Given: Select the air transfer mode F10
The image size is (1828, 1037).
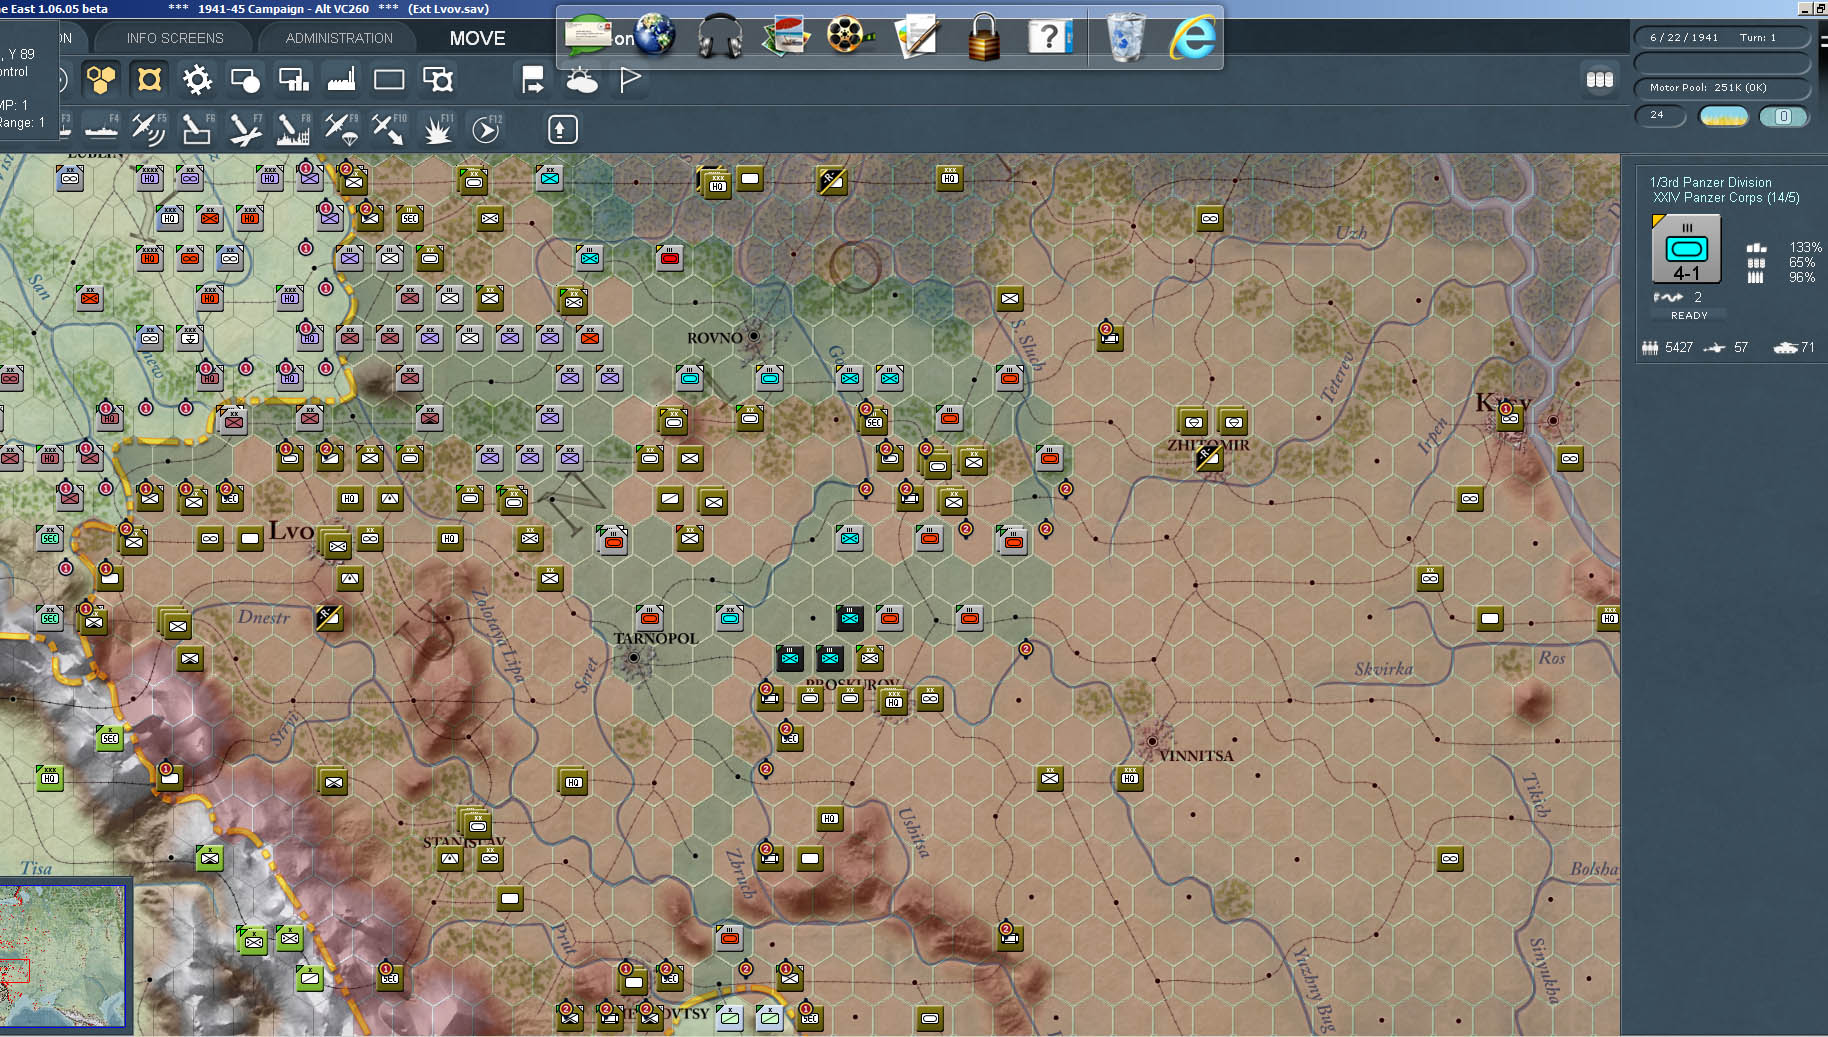Looking at the screenshot, I should 389,129.
